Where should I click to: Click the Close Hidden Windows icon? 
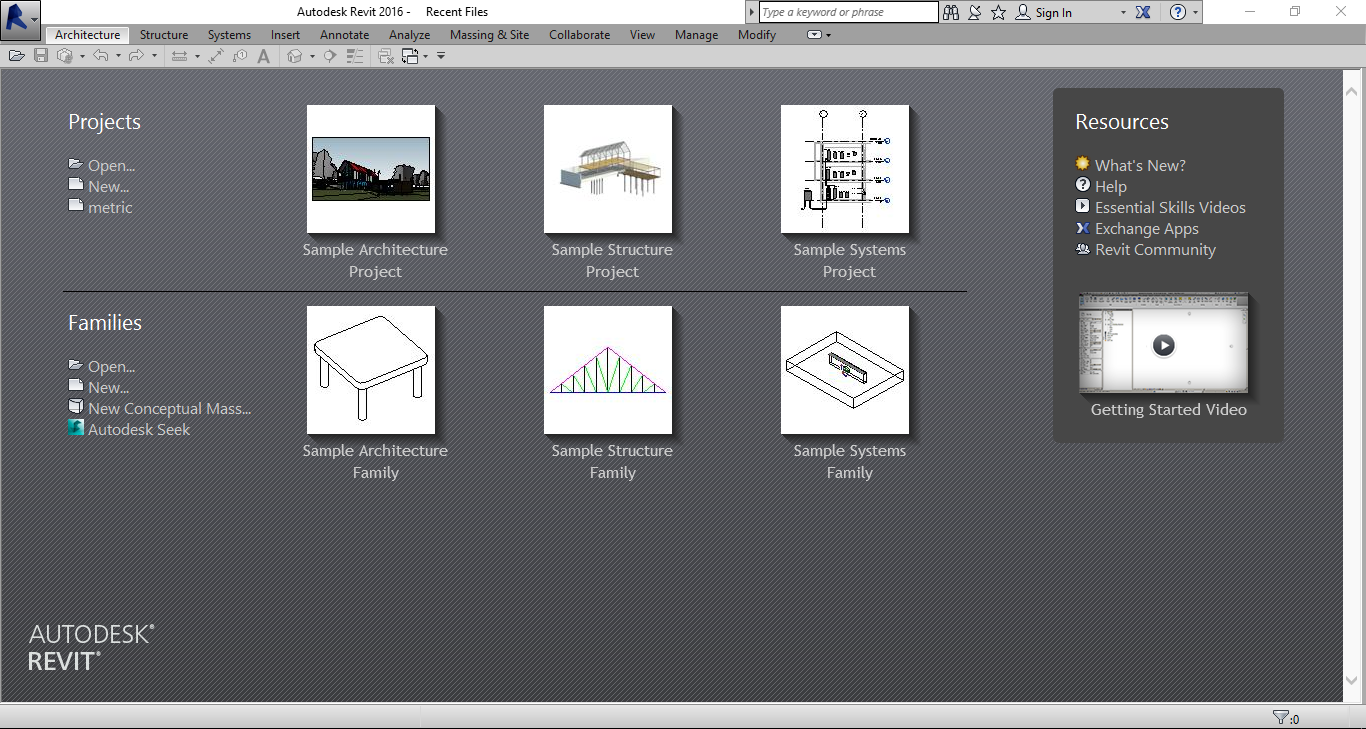pyautogui.click(x=385, y=56)
